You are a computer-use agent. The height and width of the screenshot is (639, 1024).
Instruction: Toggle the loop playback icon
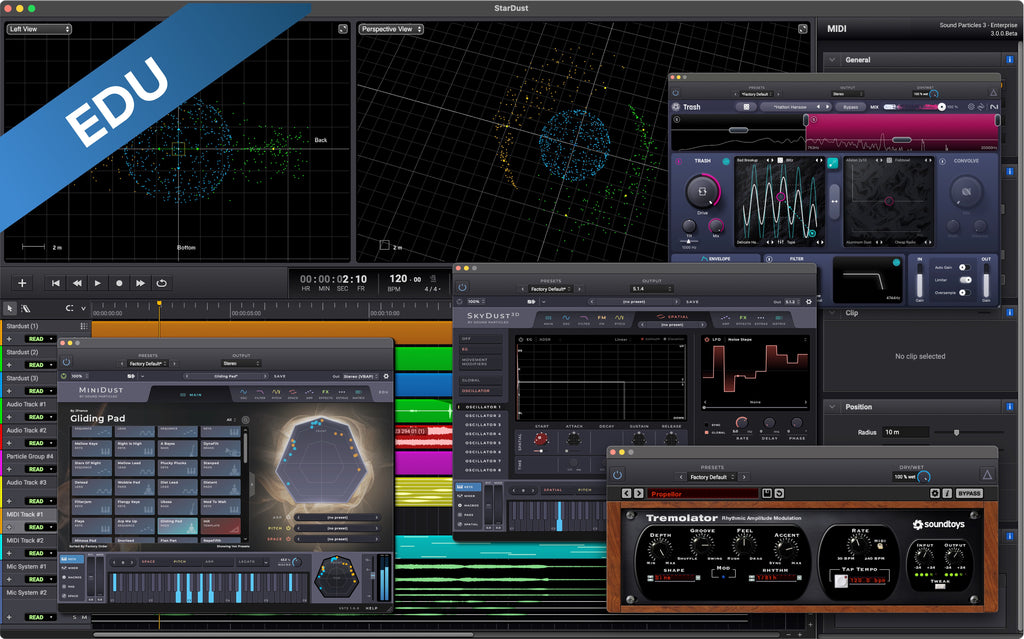pos(161,283)
